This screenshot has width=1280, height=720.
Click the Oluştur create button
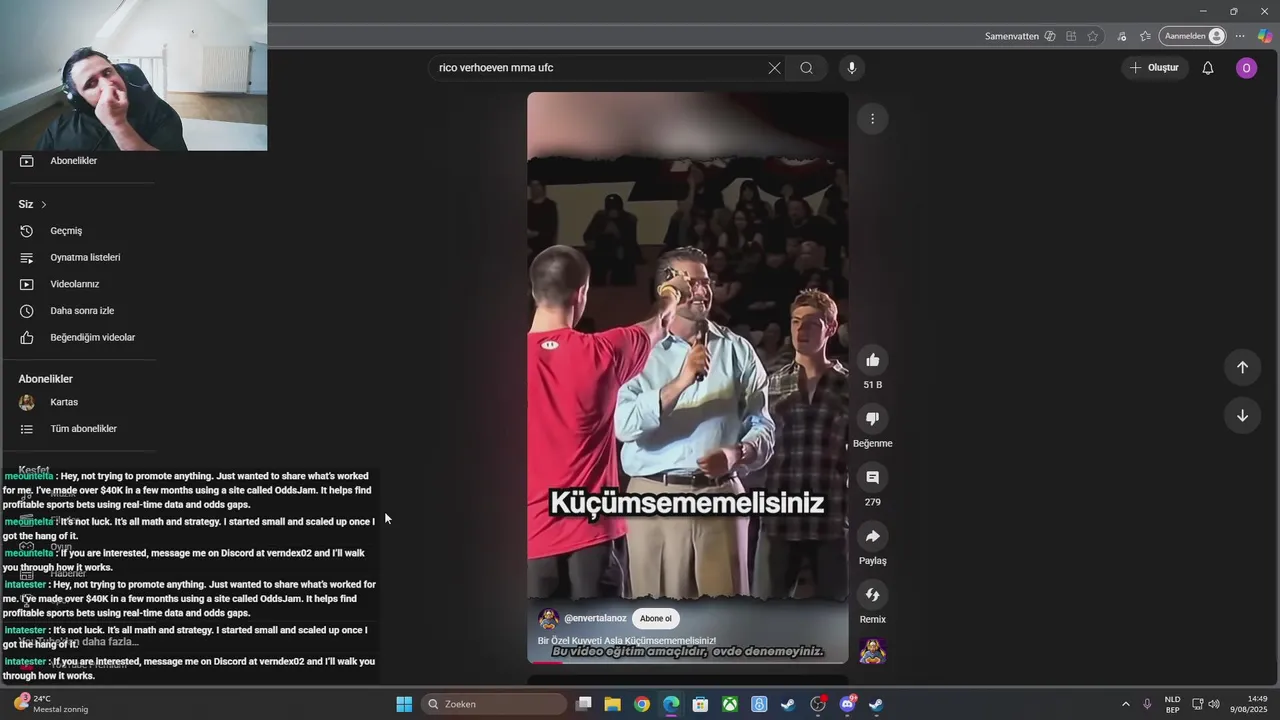[1154, 68]
